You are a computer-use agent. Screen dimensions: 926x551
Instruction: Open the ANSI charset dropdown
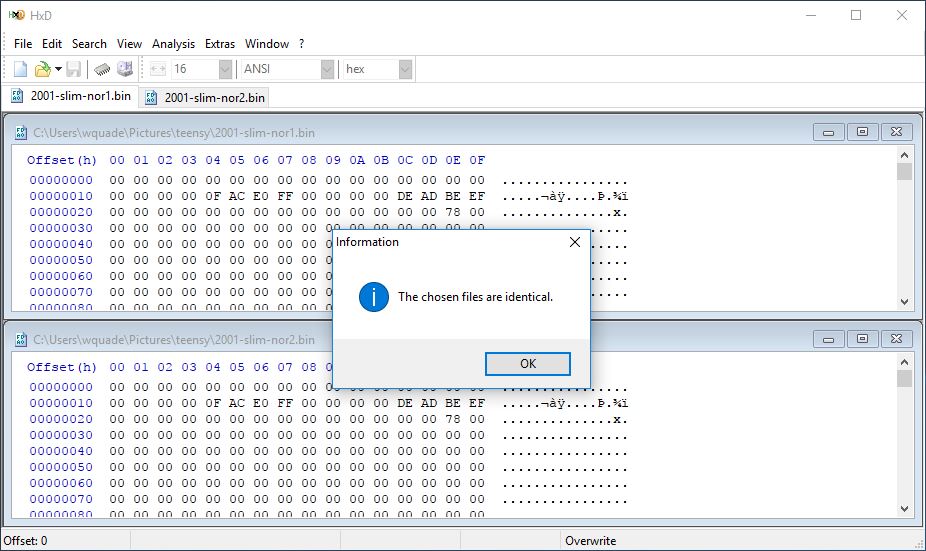[x=327, y=69]
